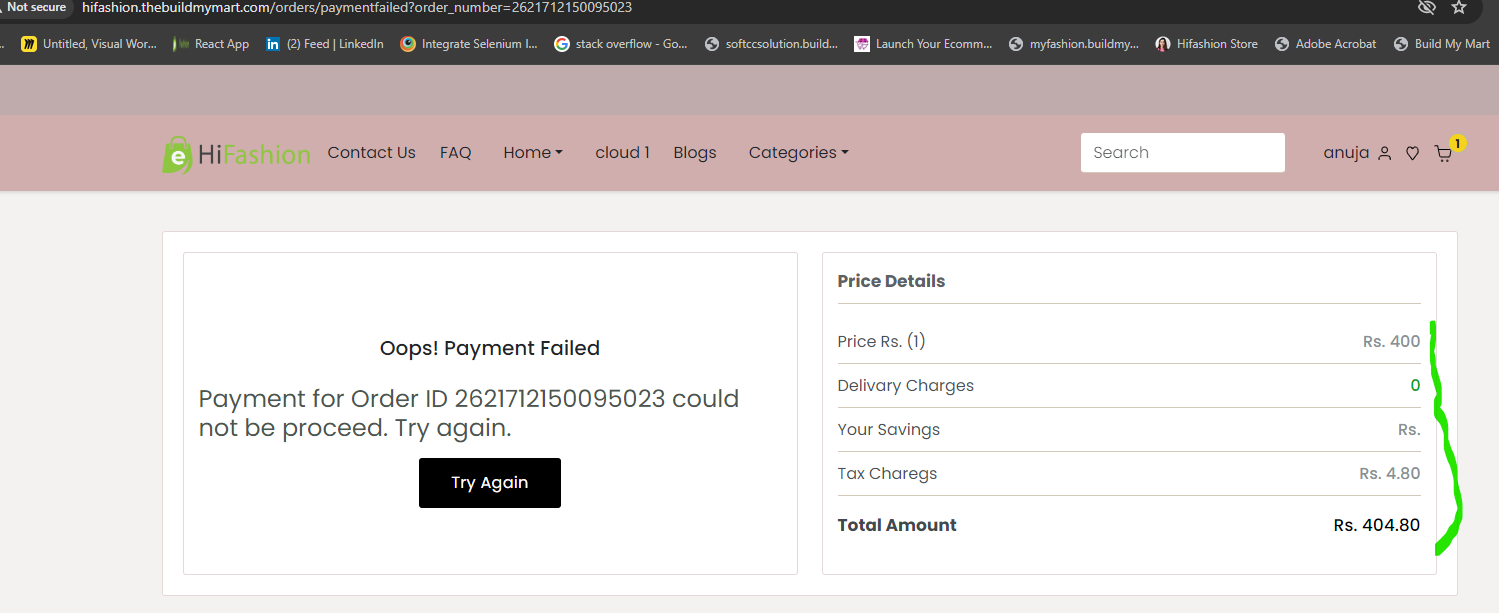Click the Price Rs. (1) label
This screenshot has height=613, width=1499.
point(881,342)
